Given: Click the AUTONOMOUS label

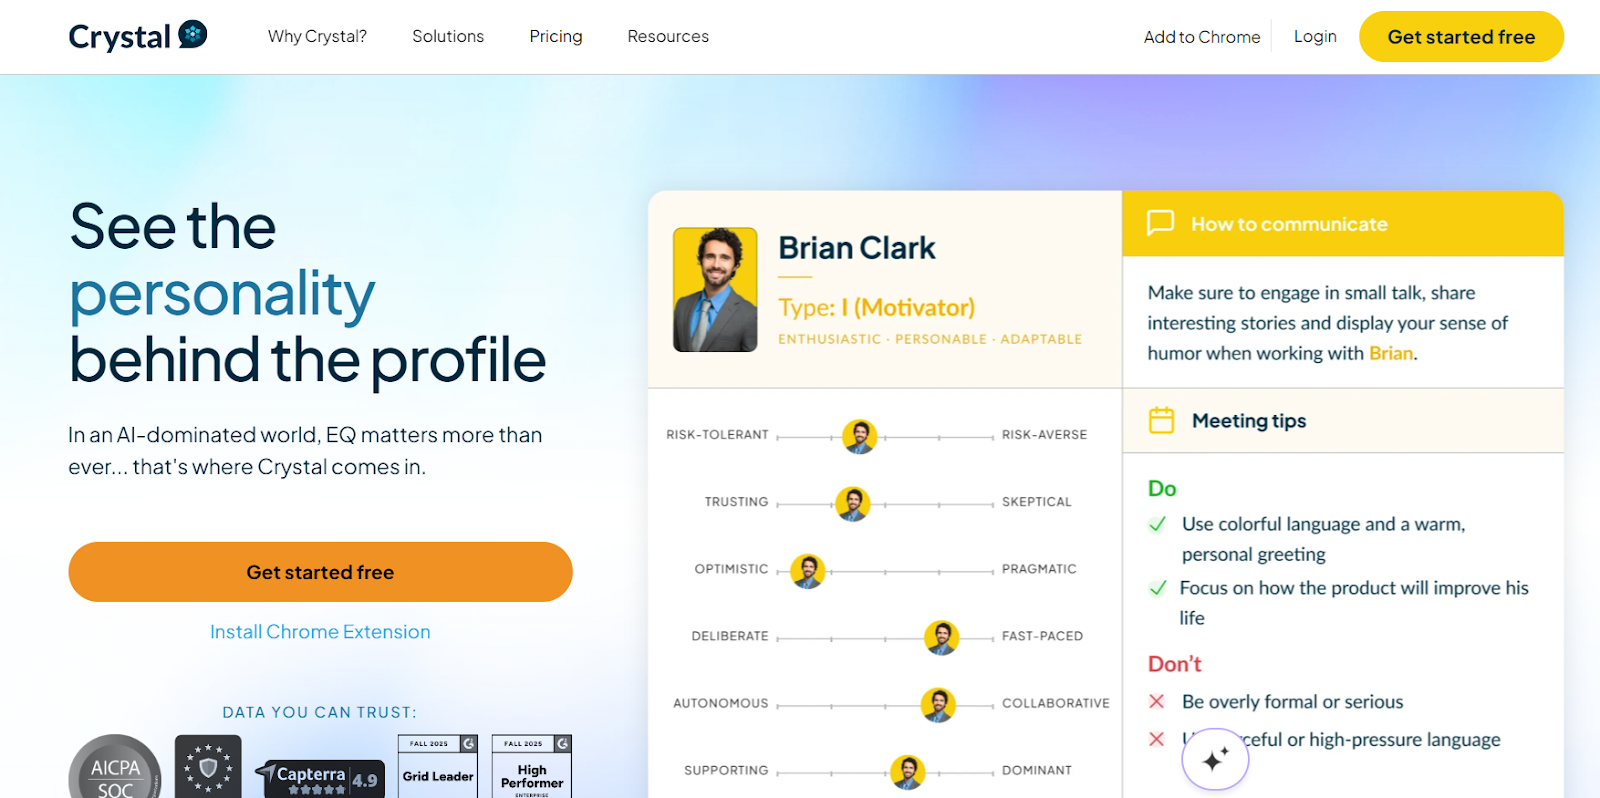Looking at the screenshot, I should pos(721,704).
